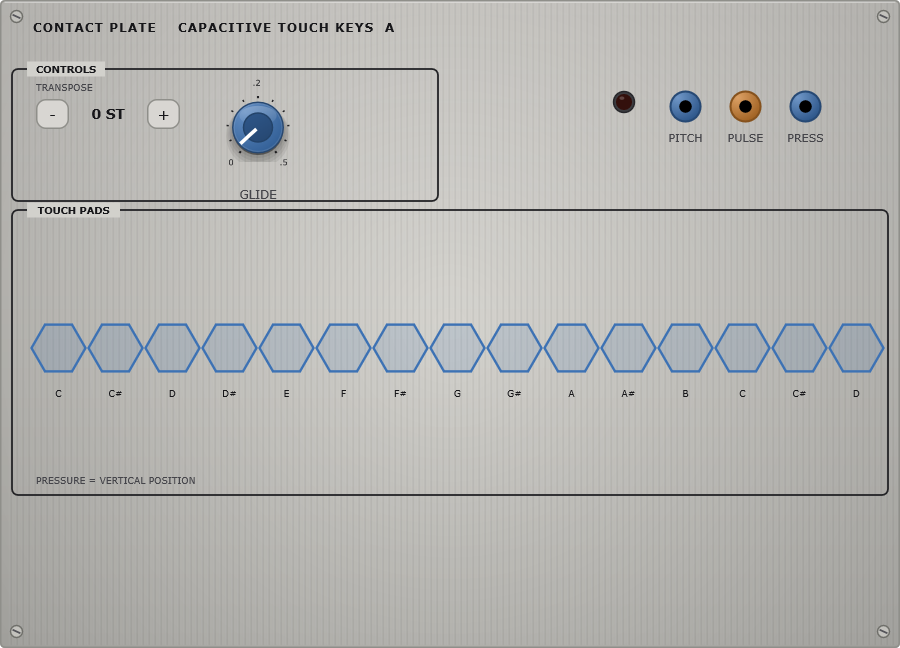Click the TRANSPOSE label
Viewport: 900px width, 648px height.
(64, 88)
